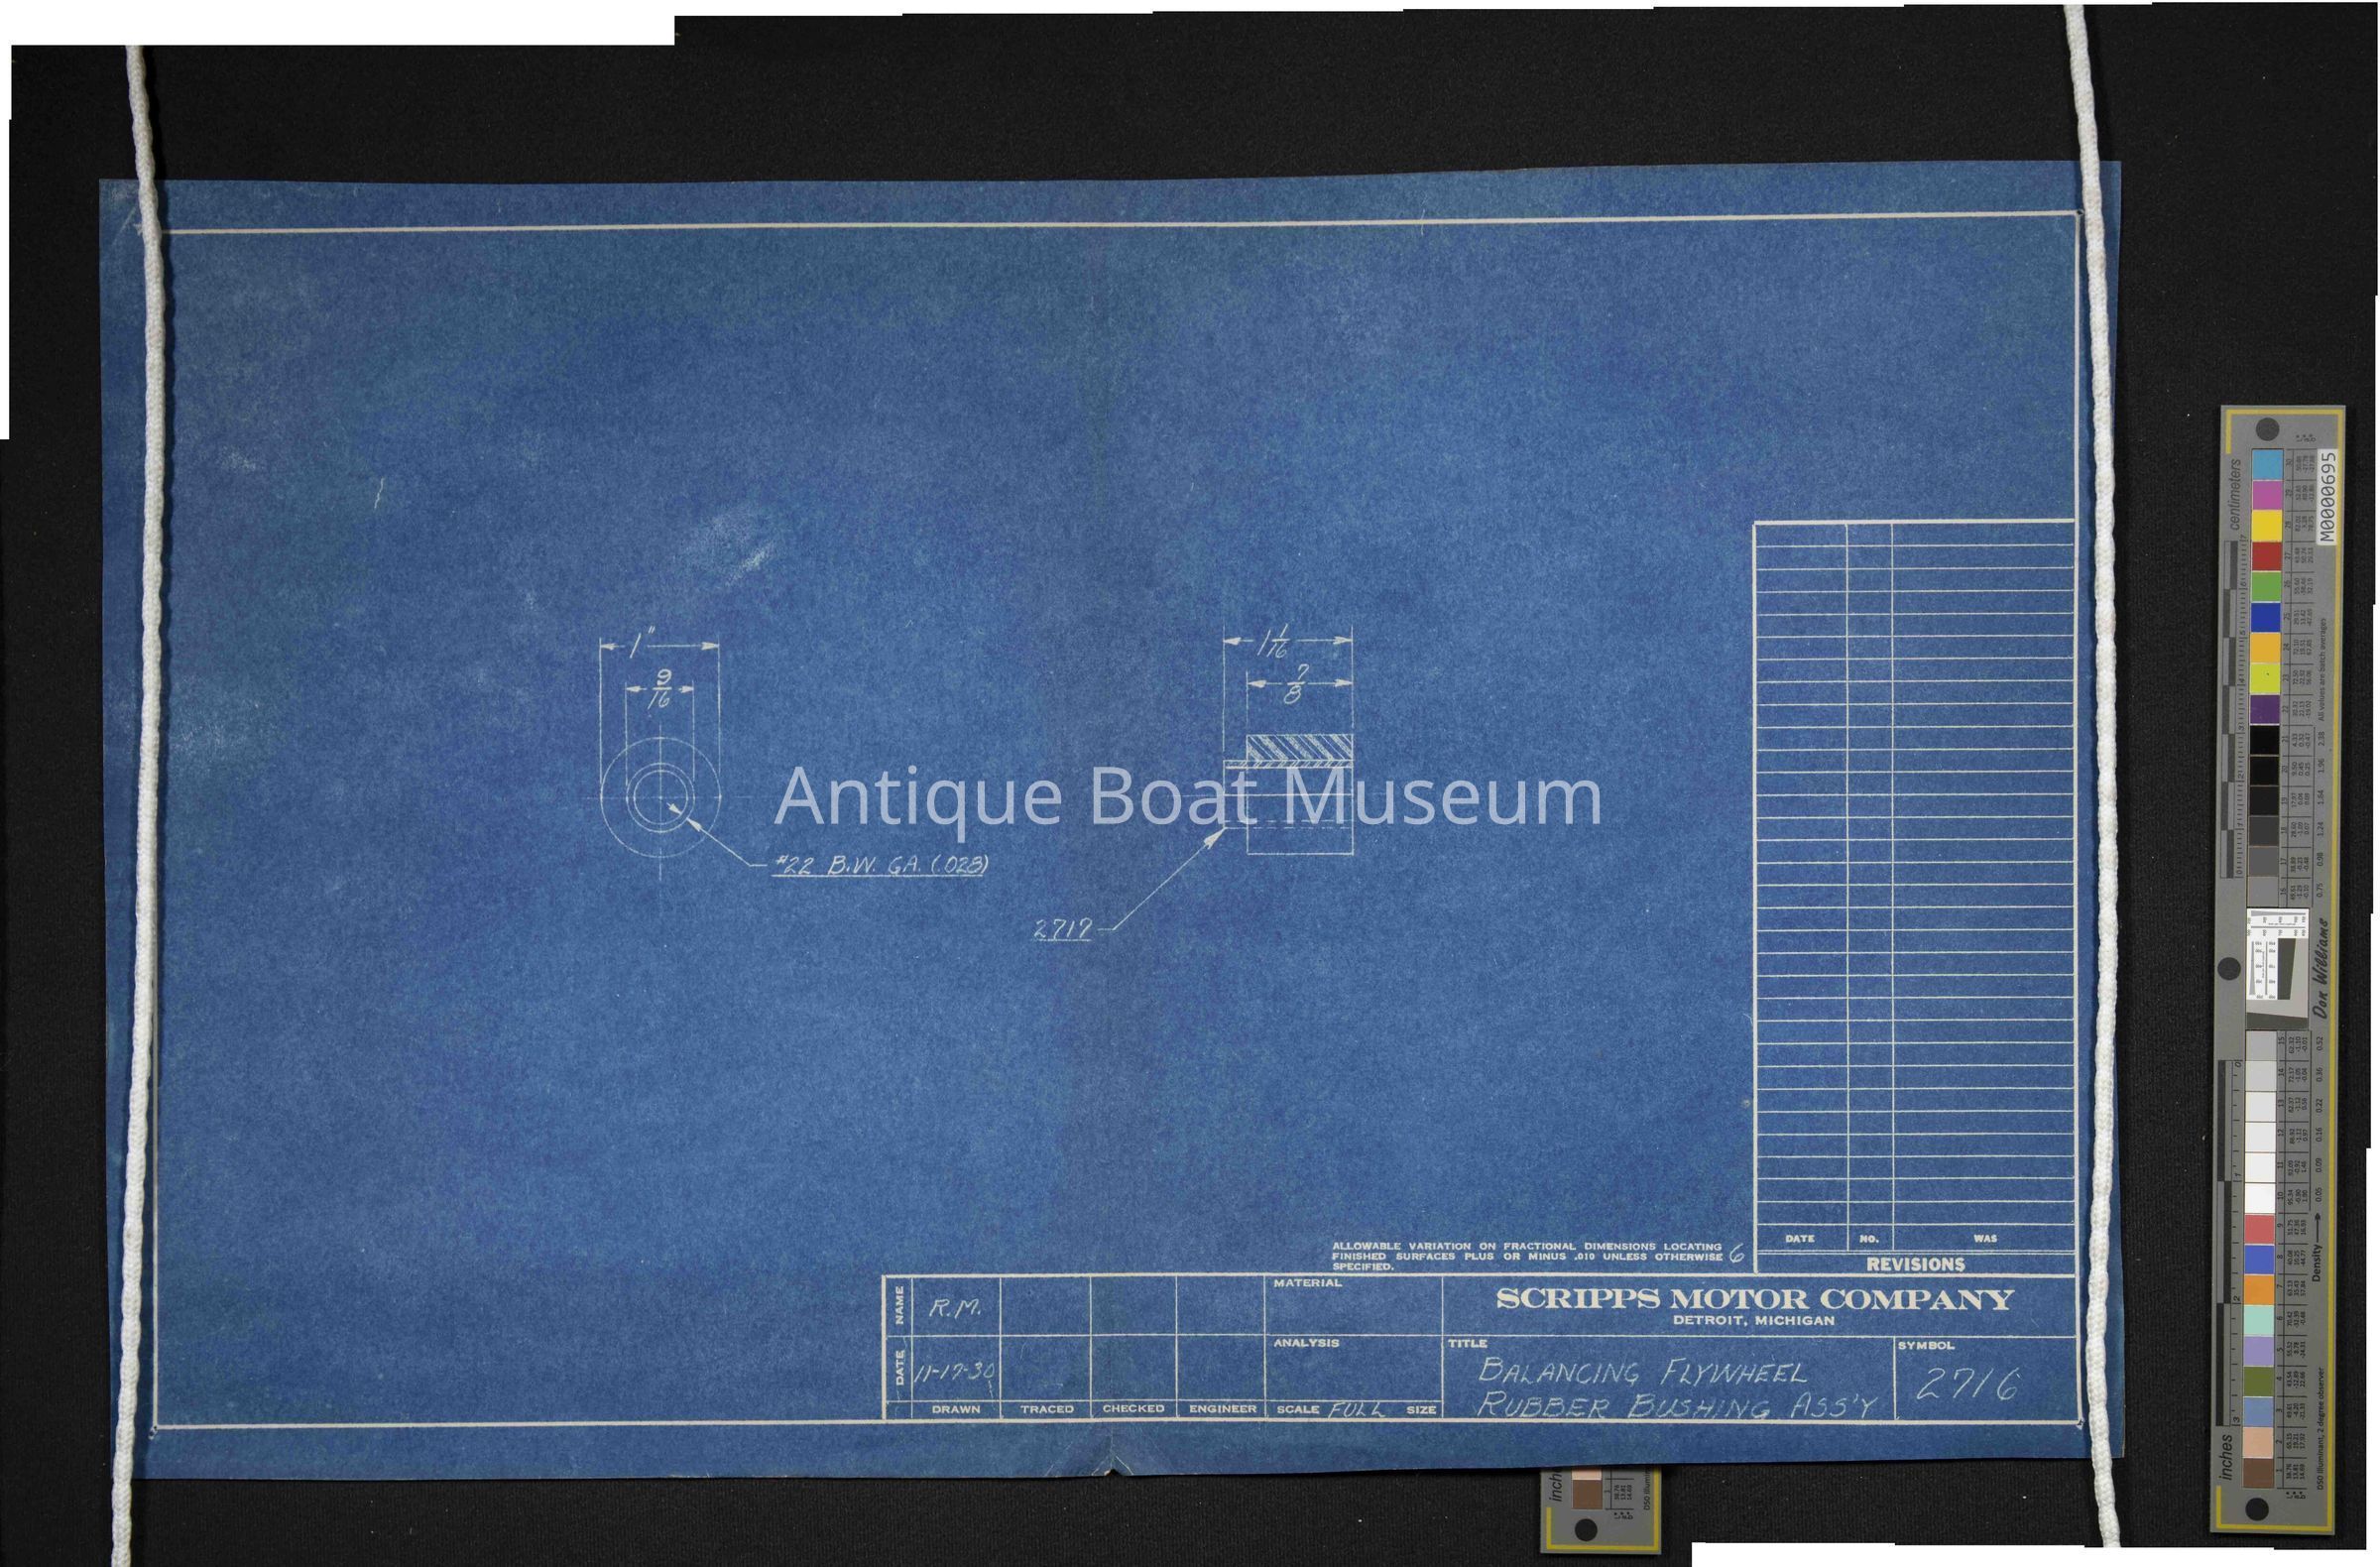2380x1567 pixels.
Task: Click the circular bushing front-view drawing
Action: [661, 797]
